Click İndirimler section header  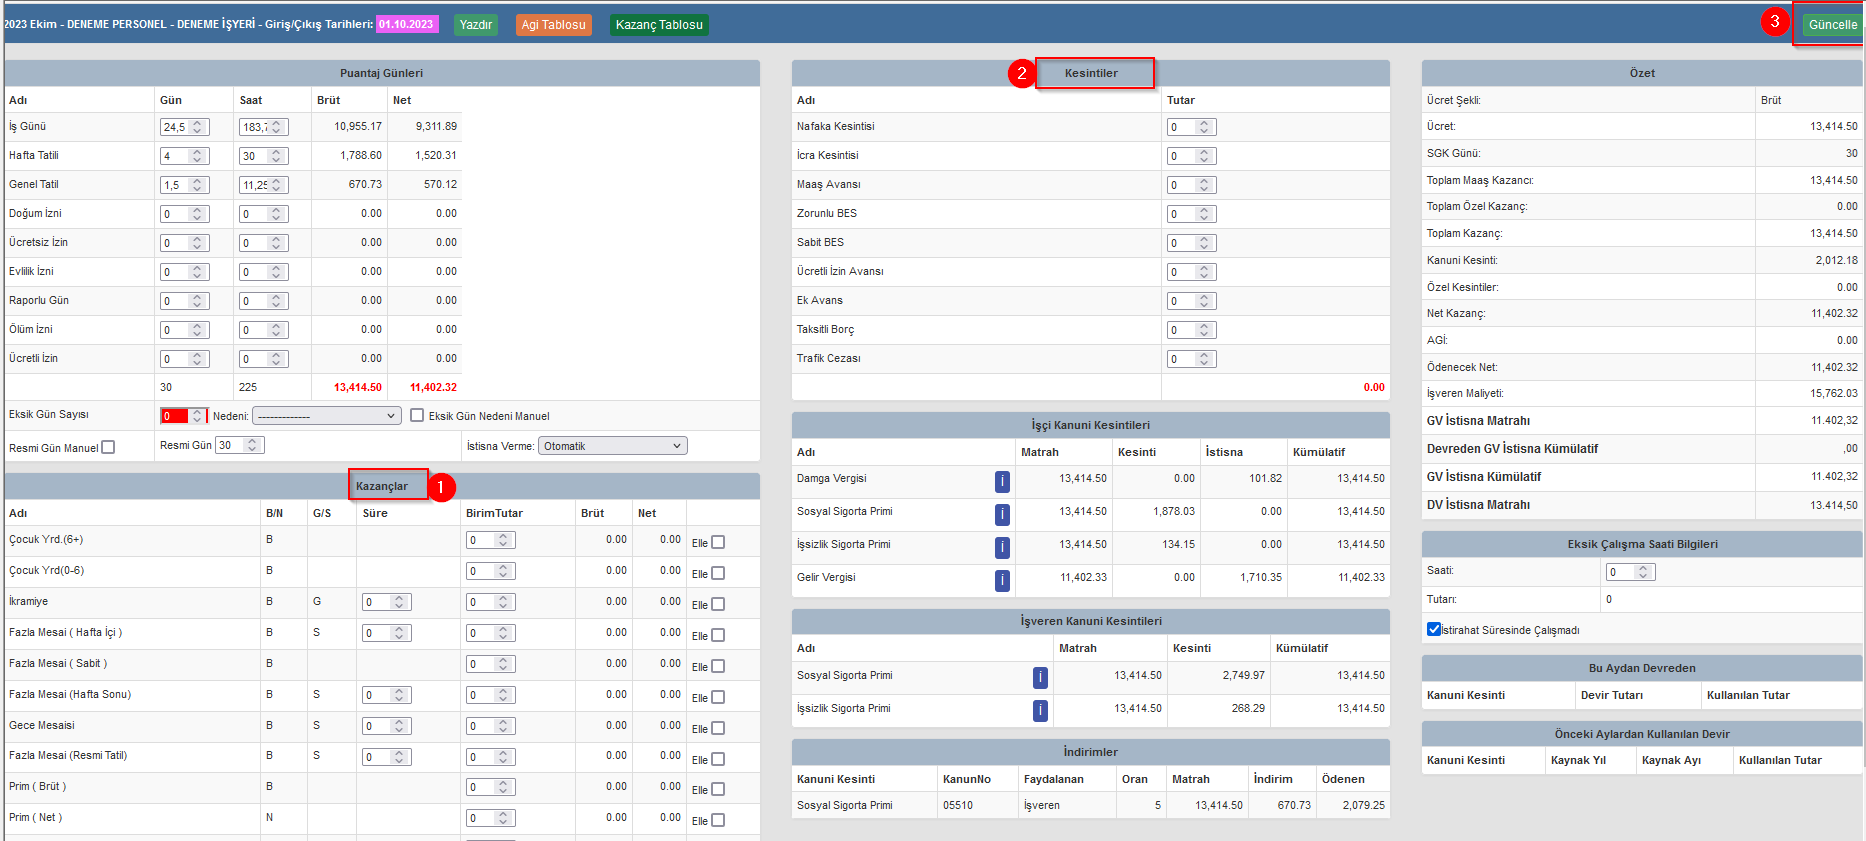[1091, 752]
